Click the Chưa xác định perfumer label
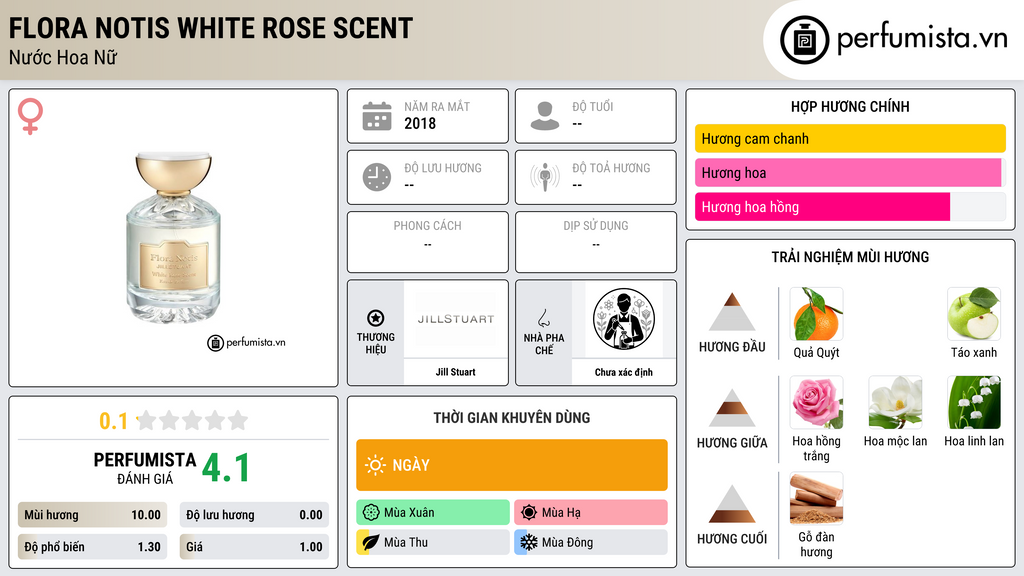The width and height of the screenshot is (1024, 576). (x=624, y=372)
